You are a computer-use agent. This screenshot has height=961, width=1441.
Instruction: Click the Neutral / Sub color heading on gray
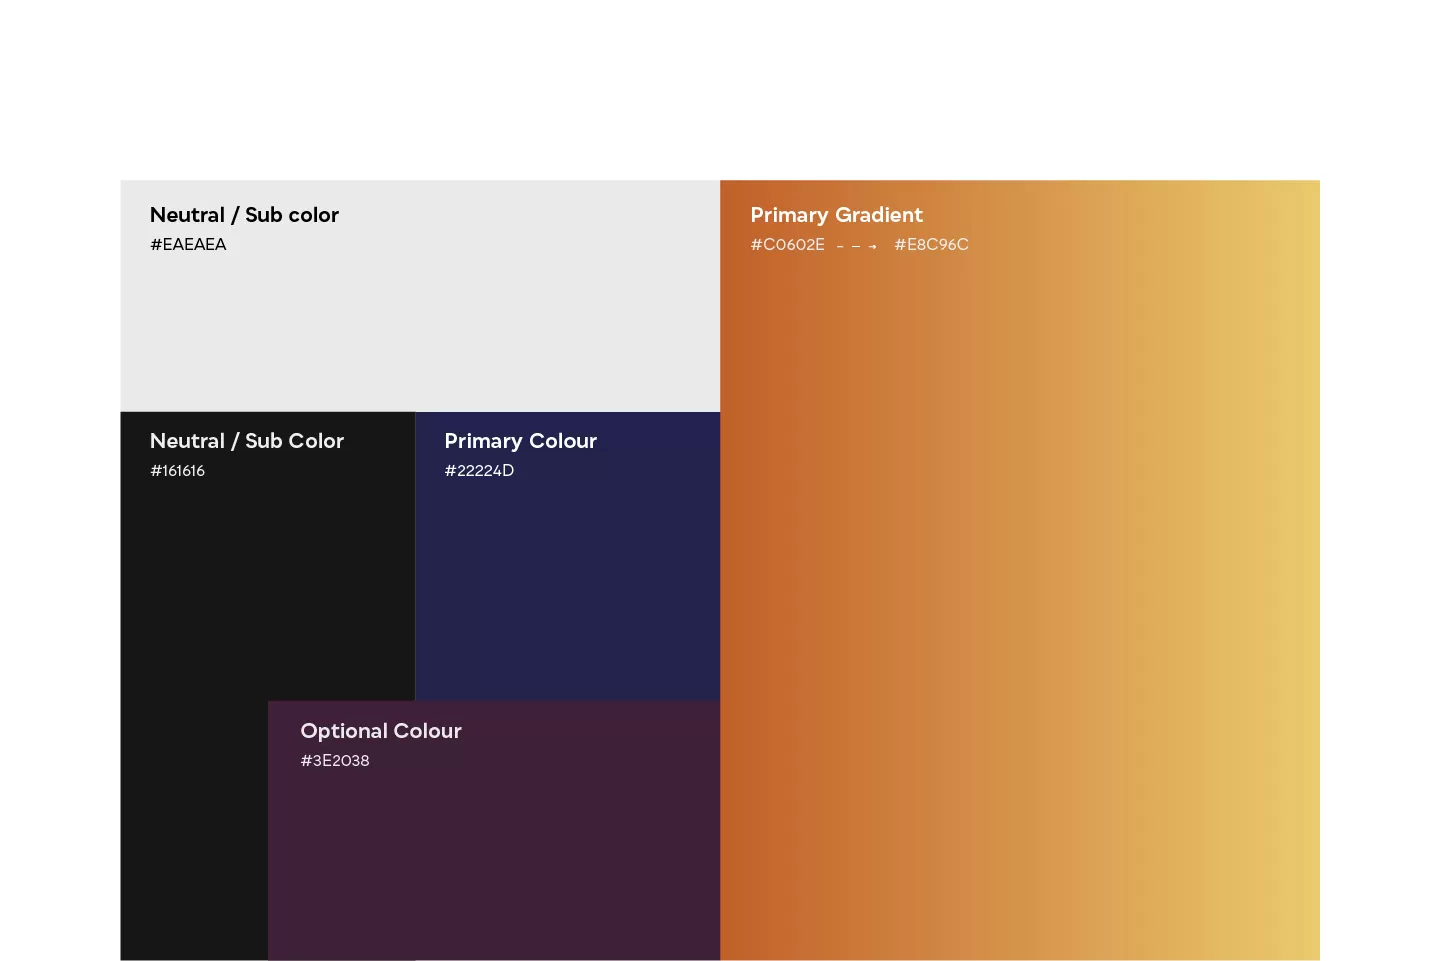pos(244,215)
